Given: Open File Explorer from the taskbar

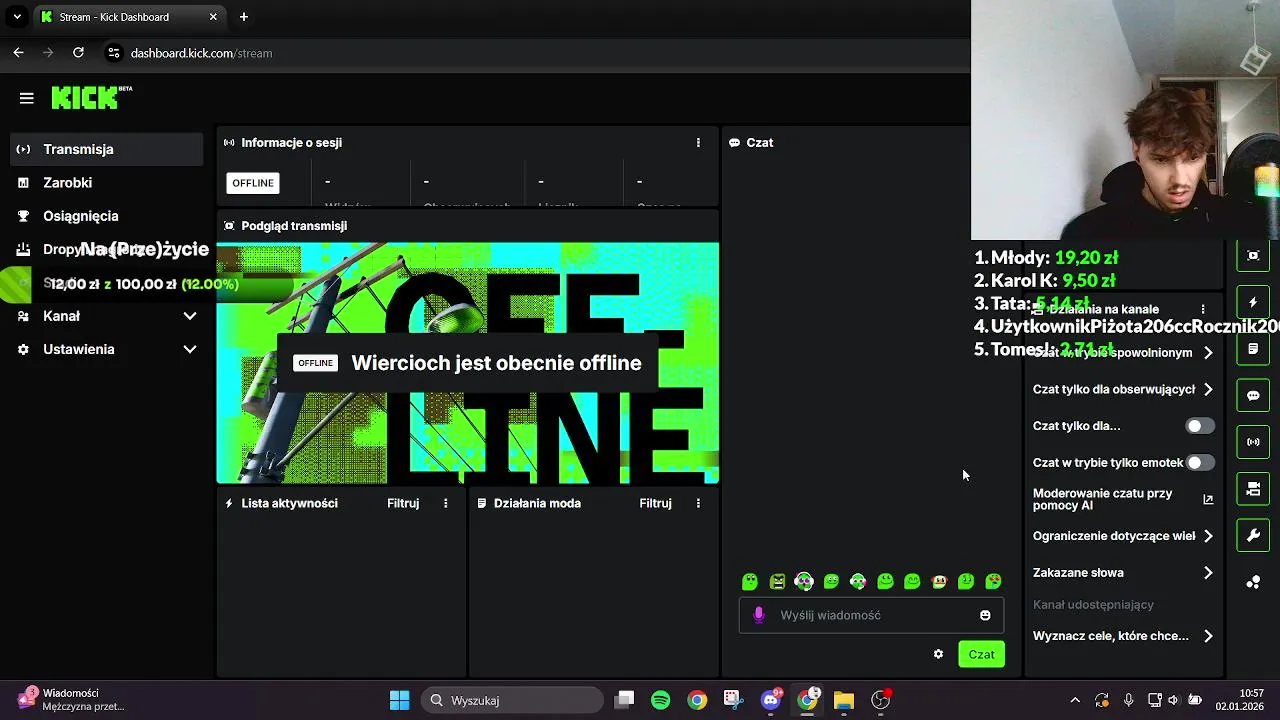Looking at the screenshot, I should tap(843, 700).
